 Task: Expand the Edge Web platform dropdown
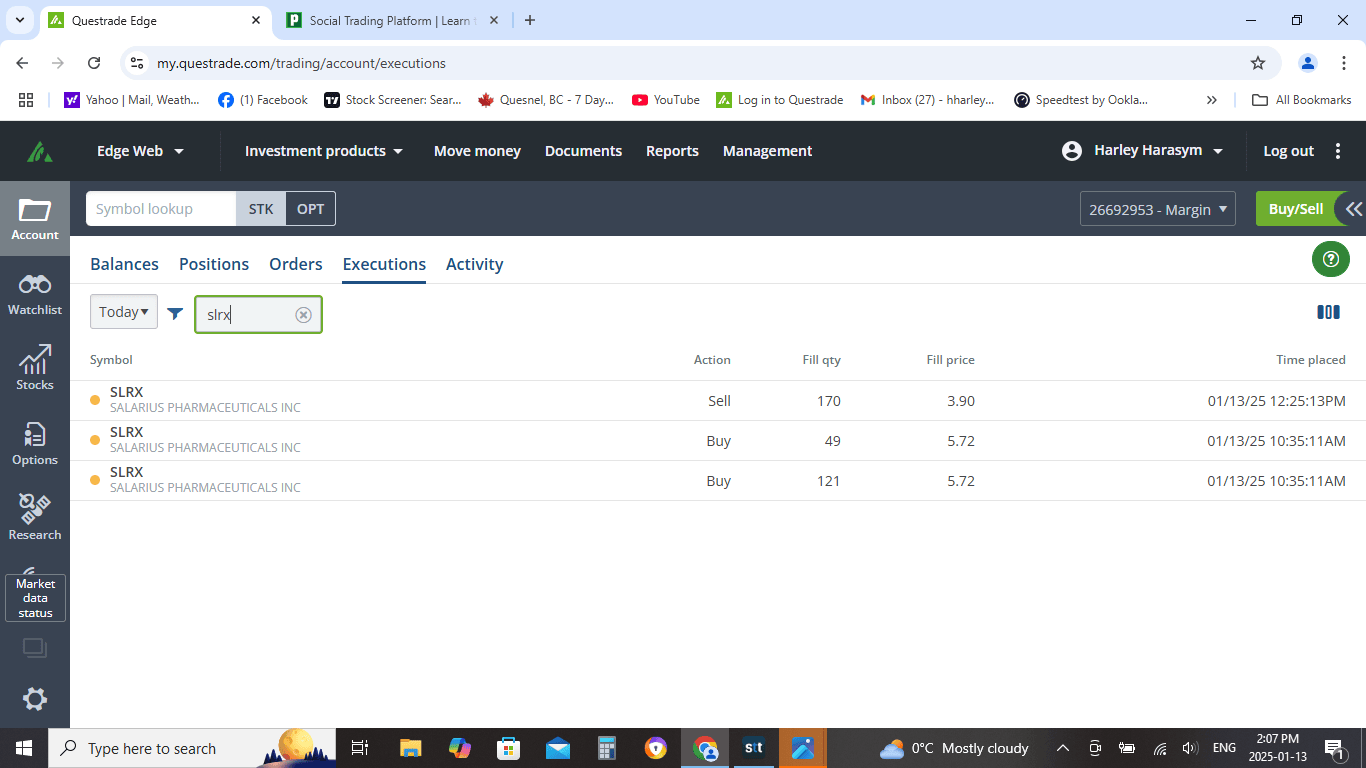[140, 151]
